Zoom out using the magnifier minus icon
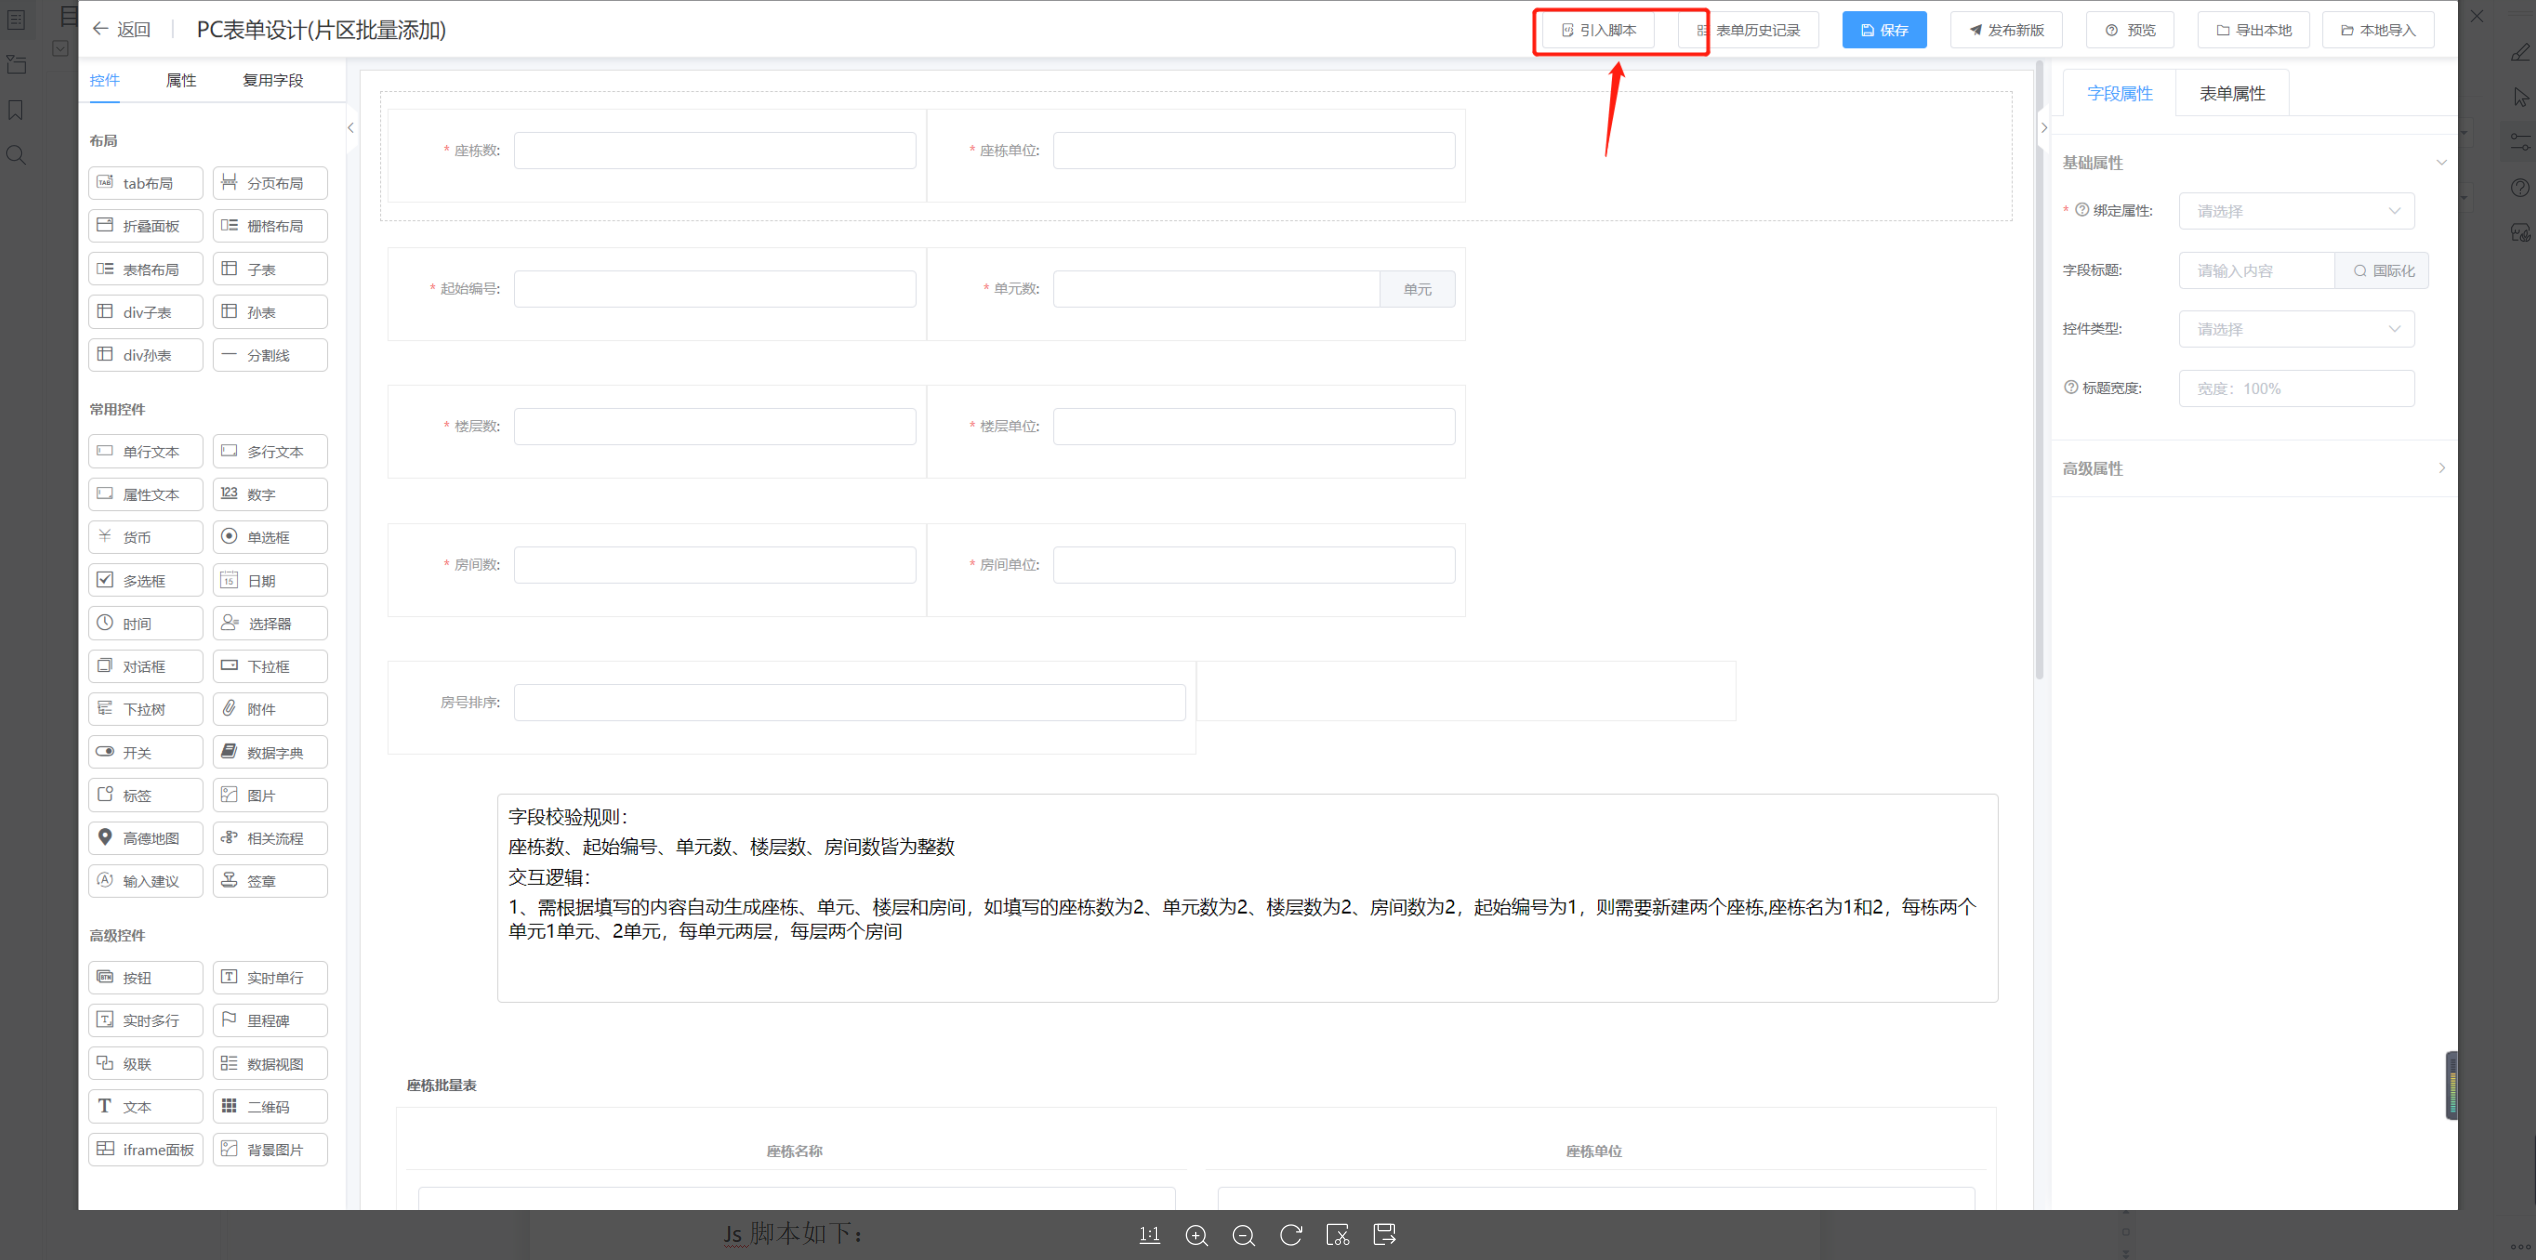Screen dimensions: 2536x1260 1243,1235
